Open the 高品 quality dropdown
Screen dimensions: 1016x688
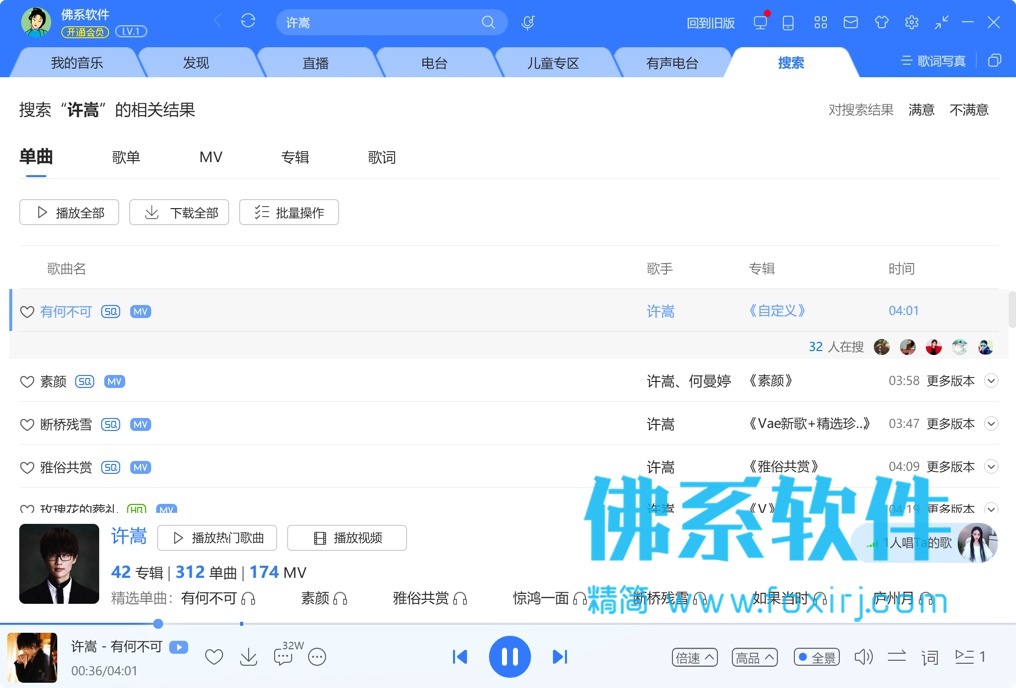tap(754, 658)
